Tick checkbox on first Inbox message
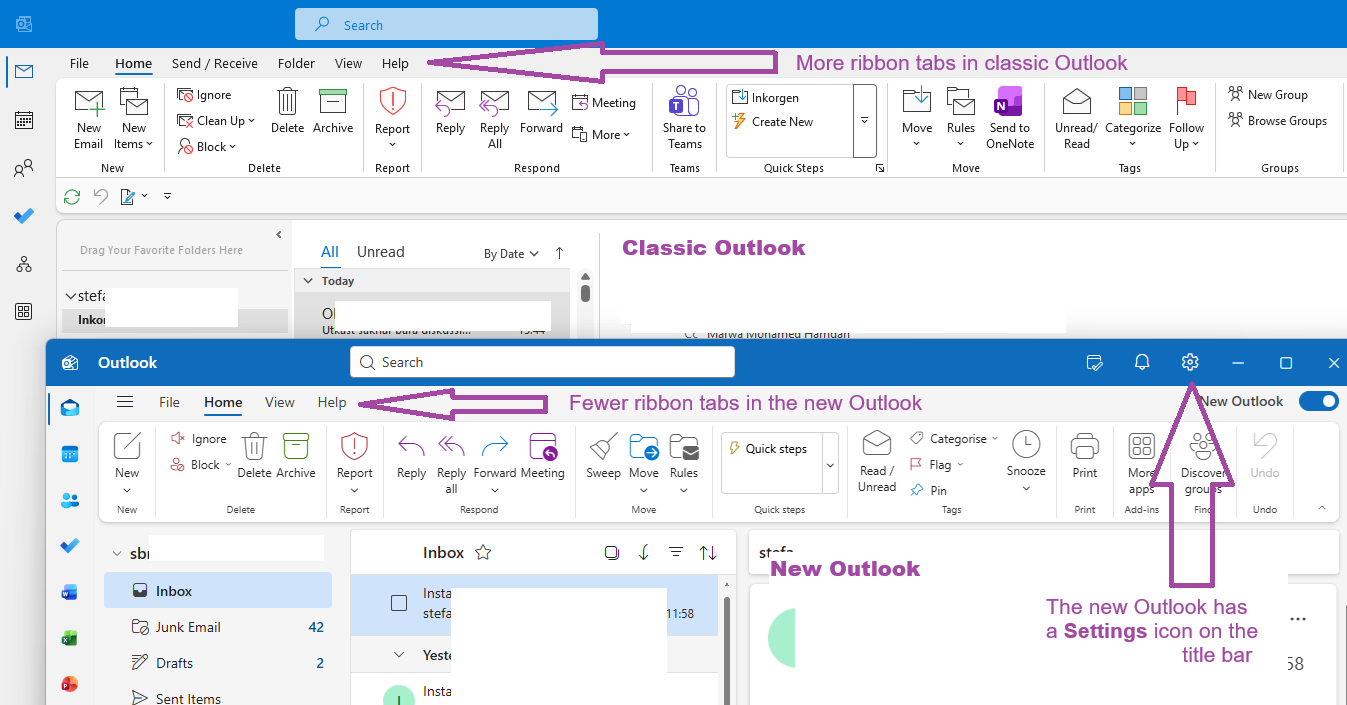Viewport: 1347px width, 705px height. [x=399, y=603]
